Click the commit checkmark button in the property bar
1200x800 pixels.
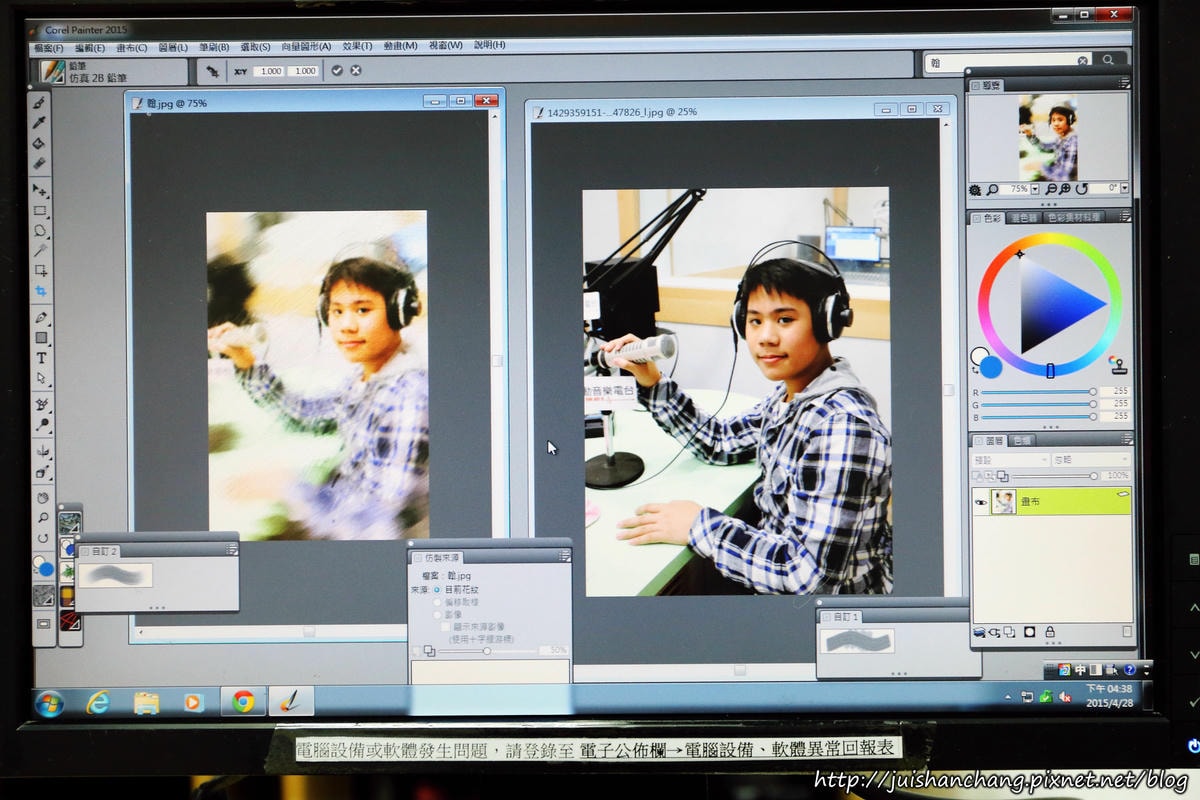337,71
